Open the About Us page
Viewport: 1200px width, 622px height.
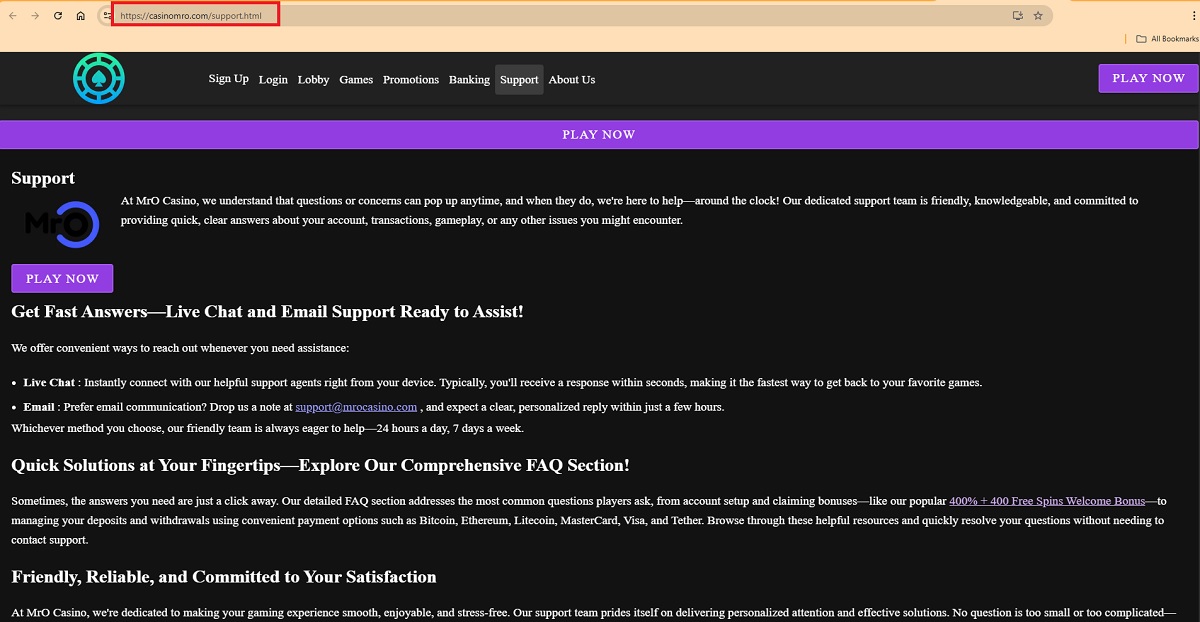pyautogui.click(x=572, y=80)
